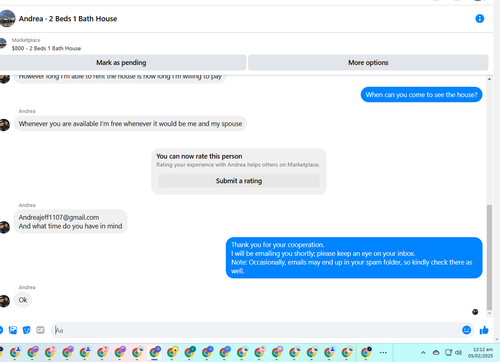The image size is (500, 362).
Task: Click the 'You can now rate this person' heading
Action: (199, 156)
